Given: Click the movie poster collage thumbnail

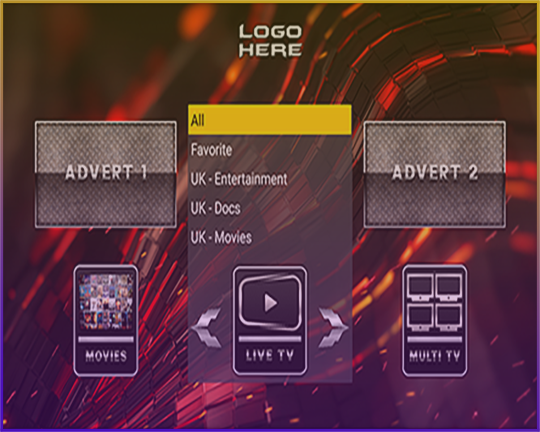Looking at the screenshot, I should coord(106,301).
